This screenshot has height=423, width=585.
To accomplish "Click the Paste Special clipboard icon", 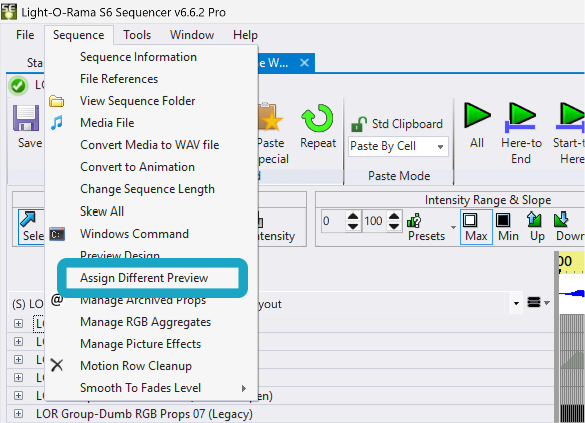I will click(x=269, y=117).
